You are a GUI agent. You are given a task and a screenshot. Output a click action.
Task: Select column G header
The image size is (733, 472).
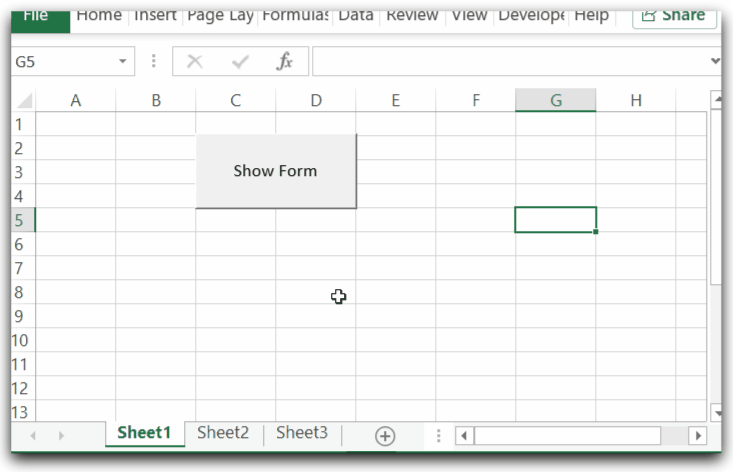[556, 100]
